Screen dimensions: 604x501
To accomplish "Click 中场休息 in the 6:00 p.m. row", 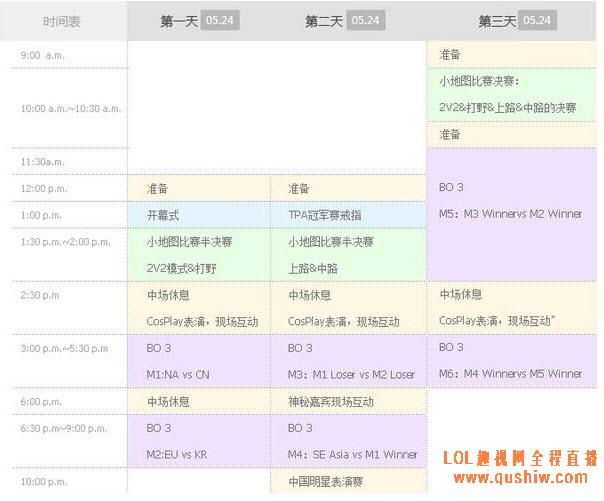I will [x=168, y=402].
